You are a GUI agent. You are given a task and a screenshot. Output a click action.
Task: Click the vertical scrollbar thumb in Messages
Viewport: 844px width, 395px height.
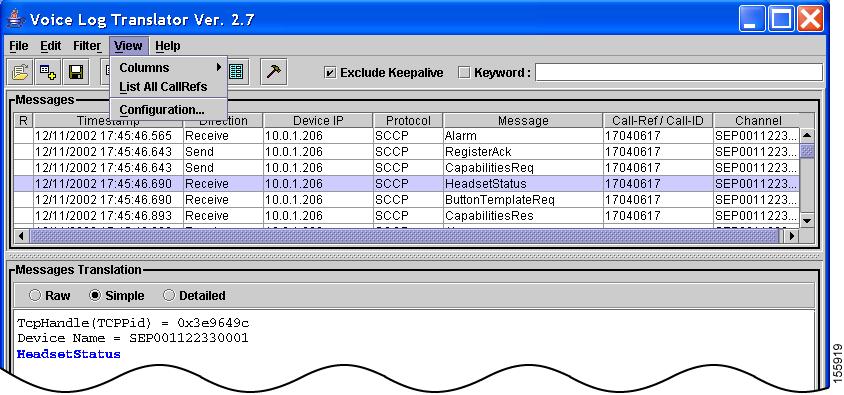(807, 151)
